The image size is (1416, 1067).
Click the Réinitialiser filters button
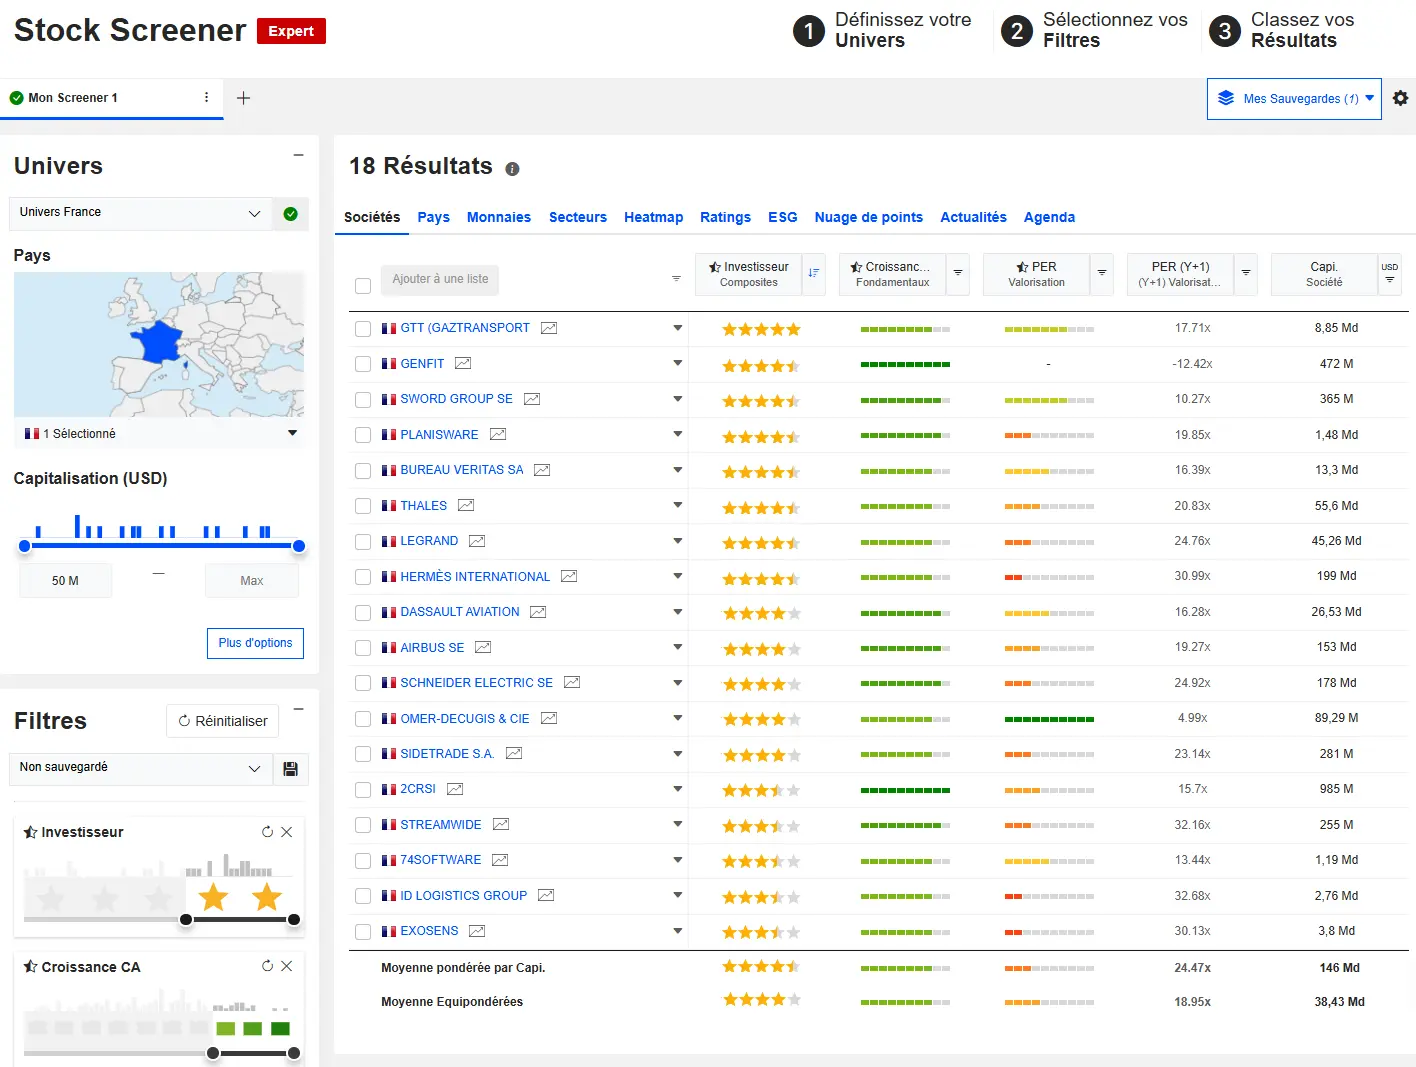pos(222,721)
